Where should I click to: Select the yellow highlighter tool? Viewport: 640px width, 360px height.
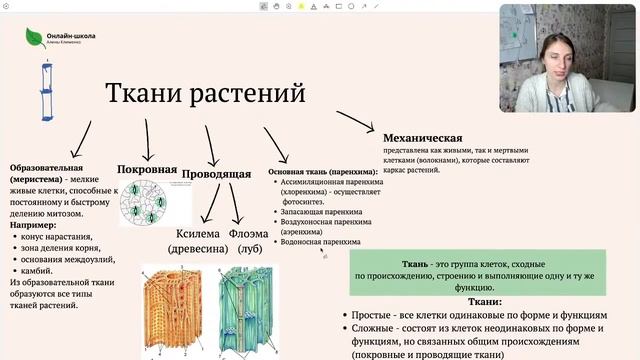point(301,6)
